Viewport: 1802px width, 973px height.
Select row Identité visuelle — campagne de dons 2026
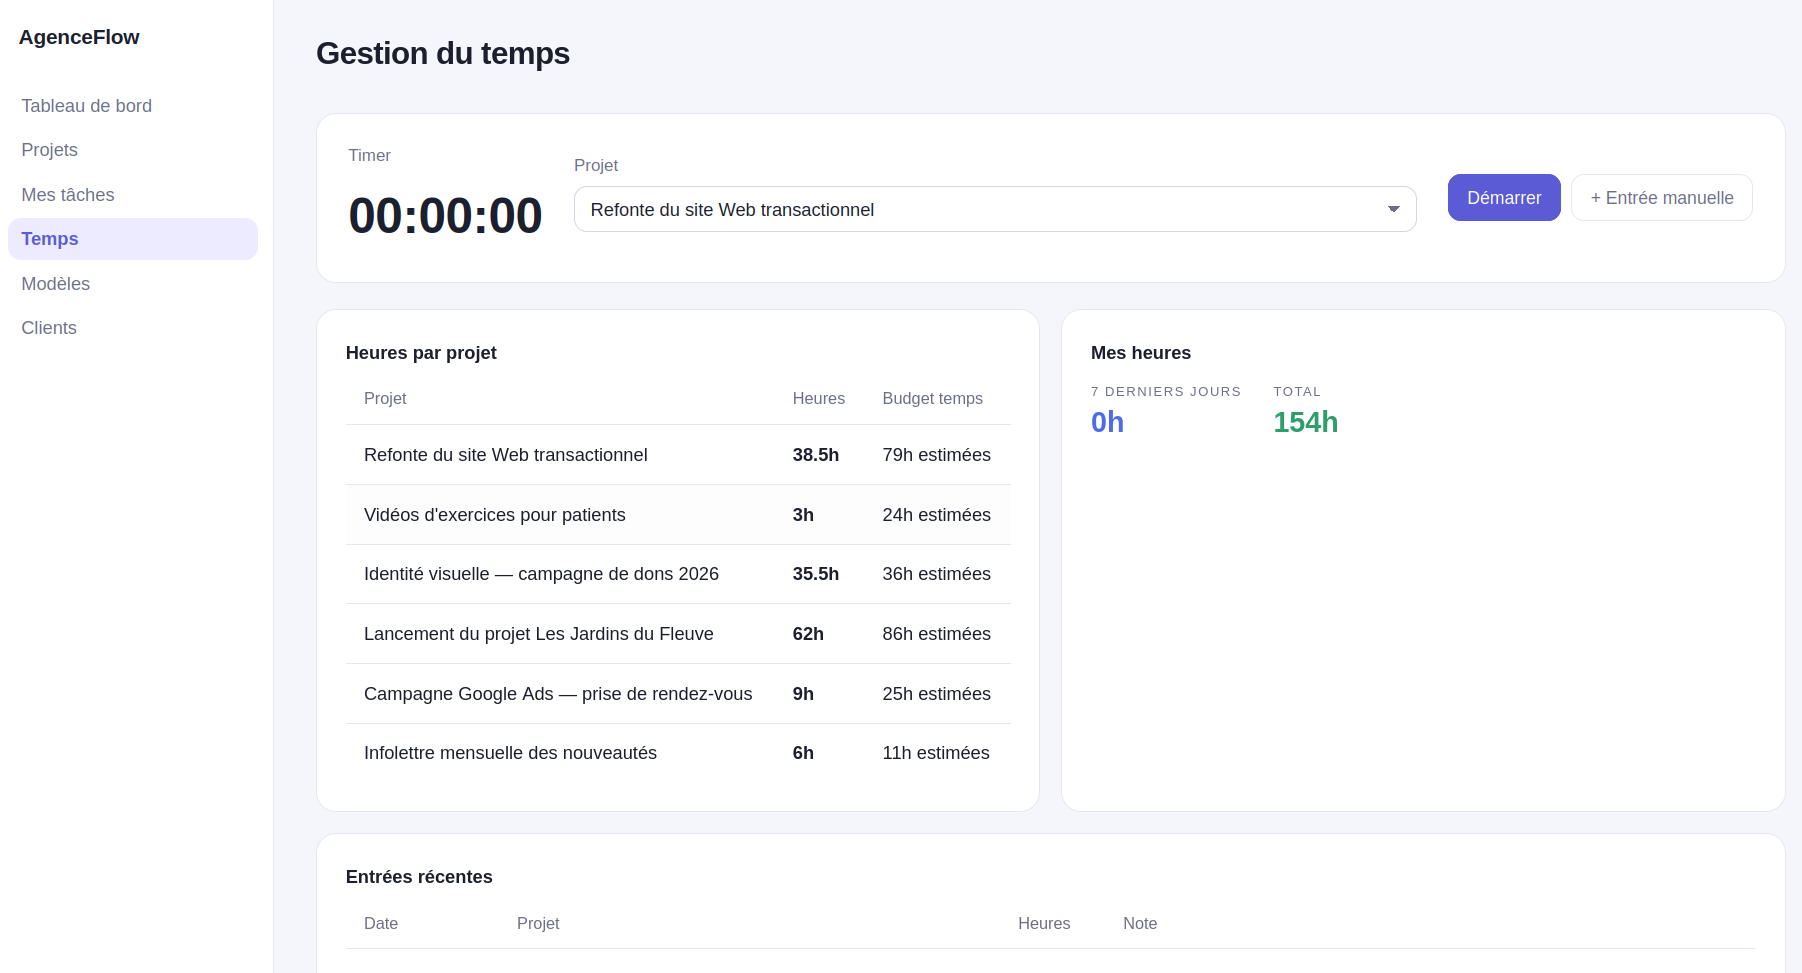[678, 574]
